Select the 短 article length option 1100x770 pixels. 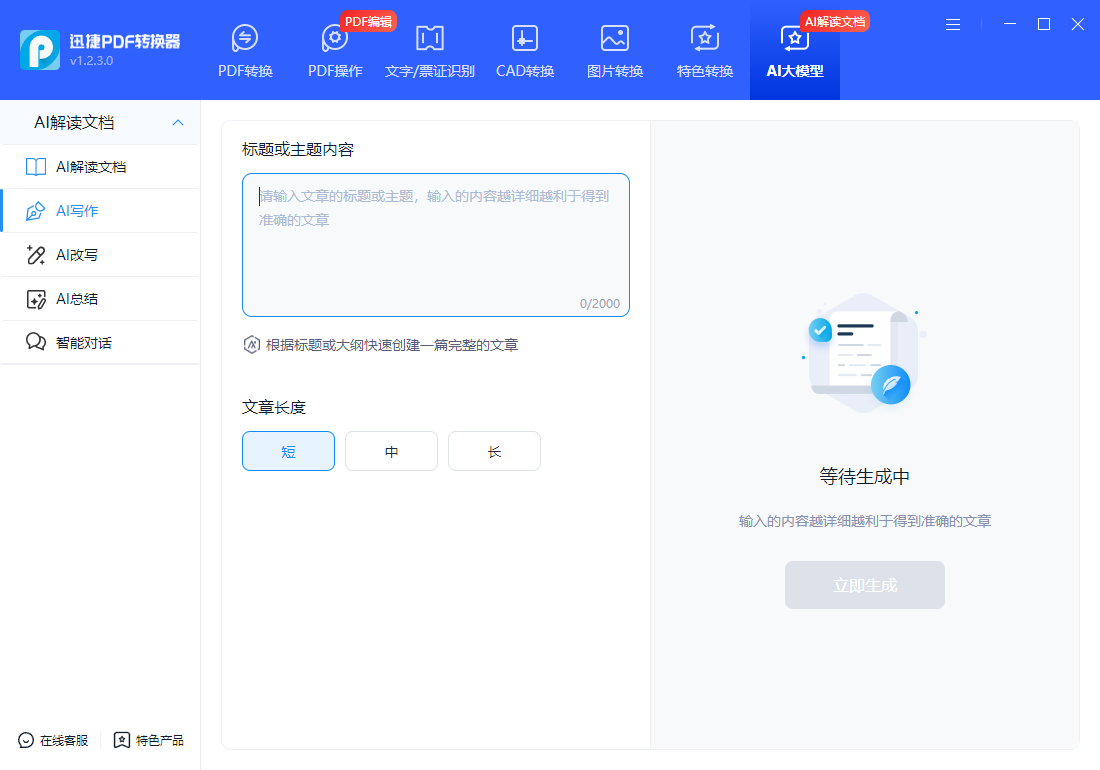[288, 451]
